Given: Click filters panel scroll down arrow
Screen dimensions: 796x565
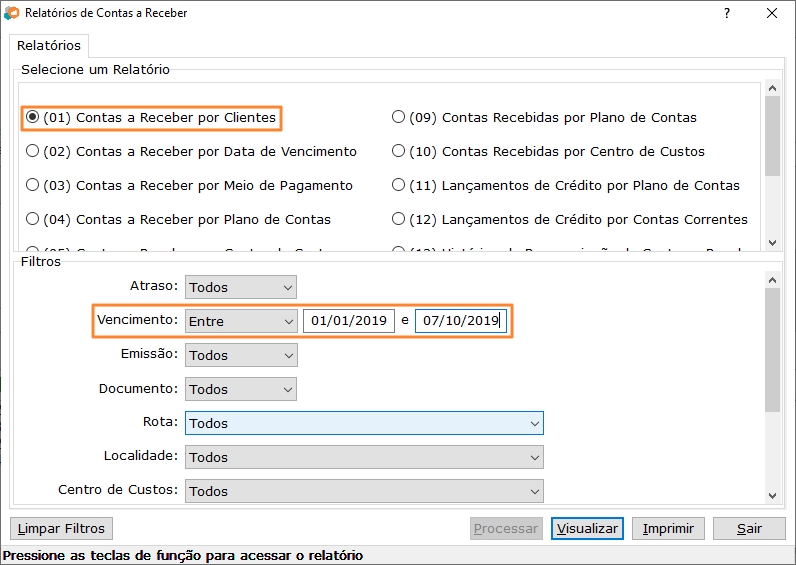Looking at the screenshot, I should [772, 495].
